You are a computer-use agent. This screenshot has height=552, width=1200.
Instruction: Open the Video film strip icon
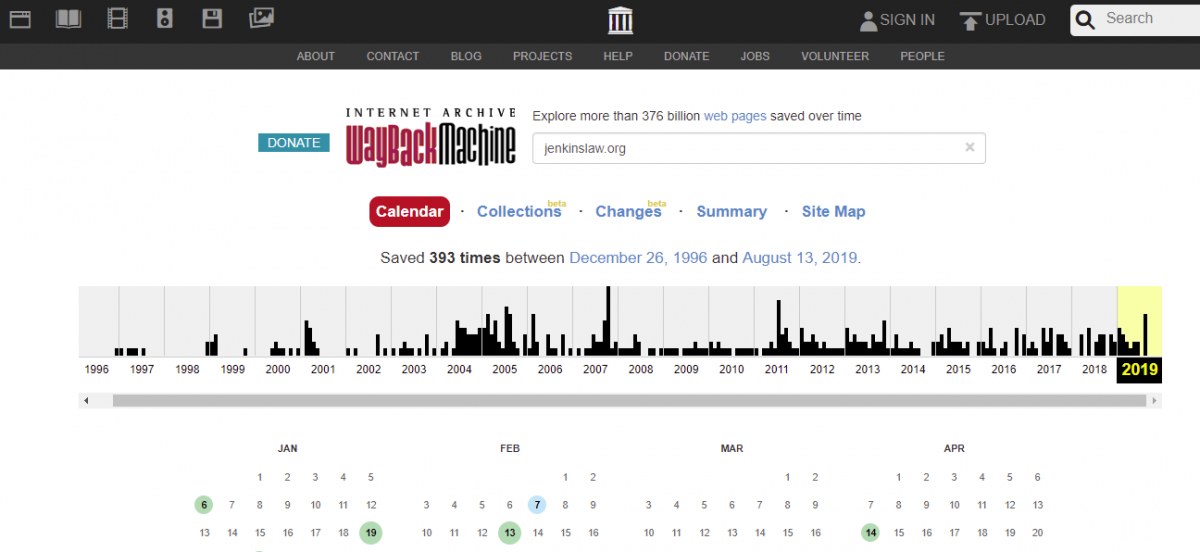(x=118, y=18)
